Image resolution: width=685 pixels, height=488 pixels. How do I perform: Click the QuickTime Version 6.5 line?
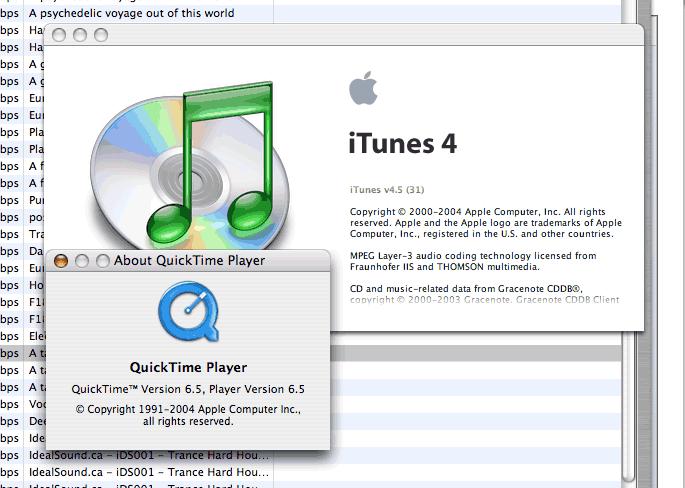click(x=188, y=389)
